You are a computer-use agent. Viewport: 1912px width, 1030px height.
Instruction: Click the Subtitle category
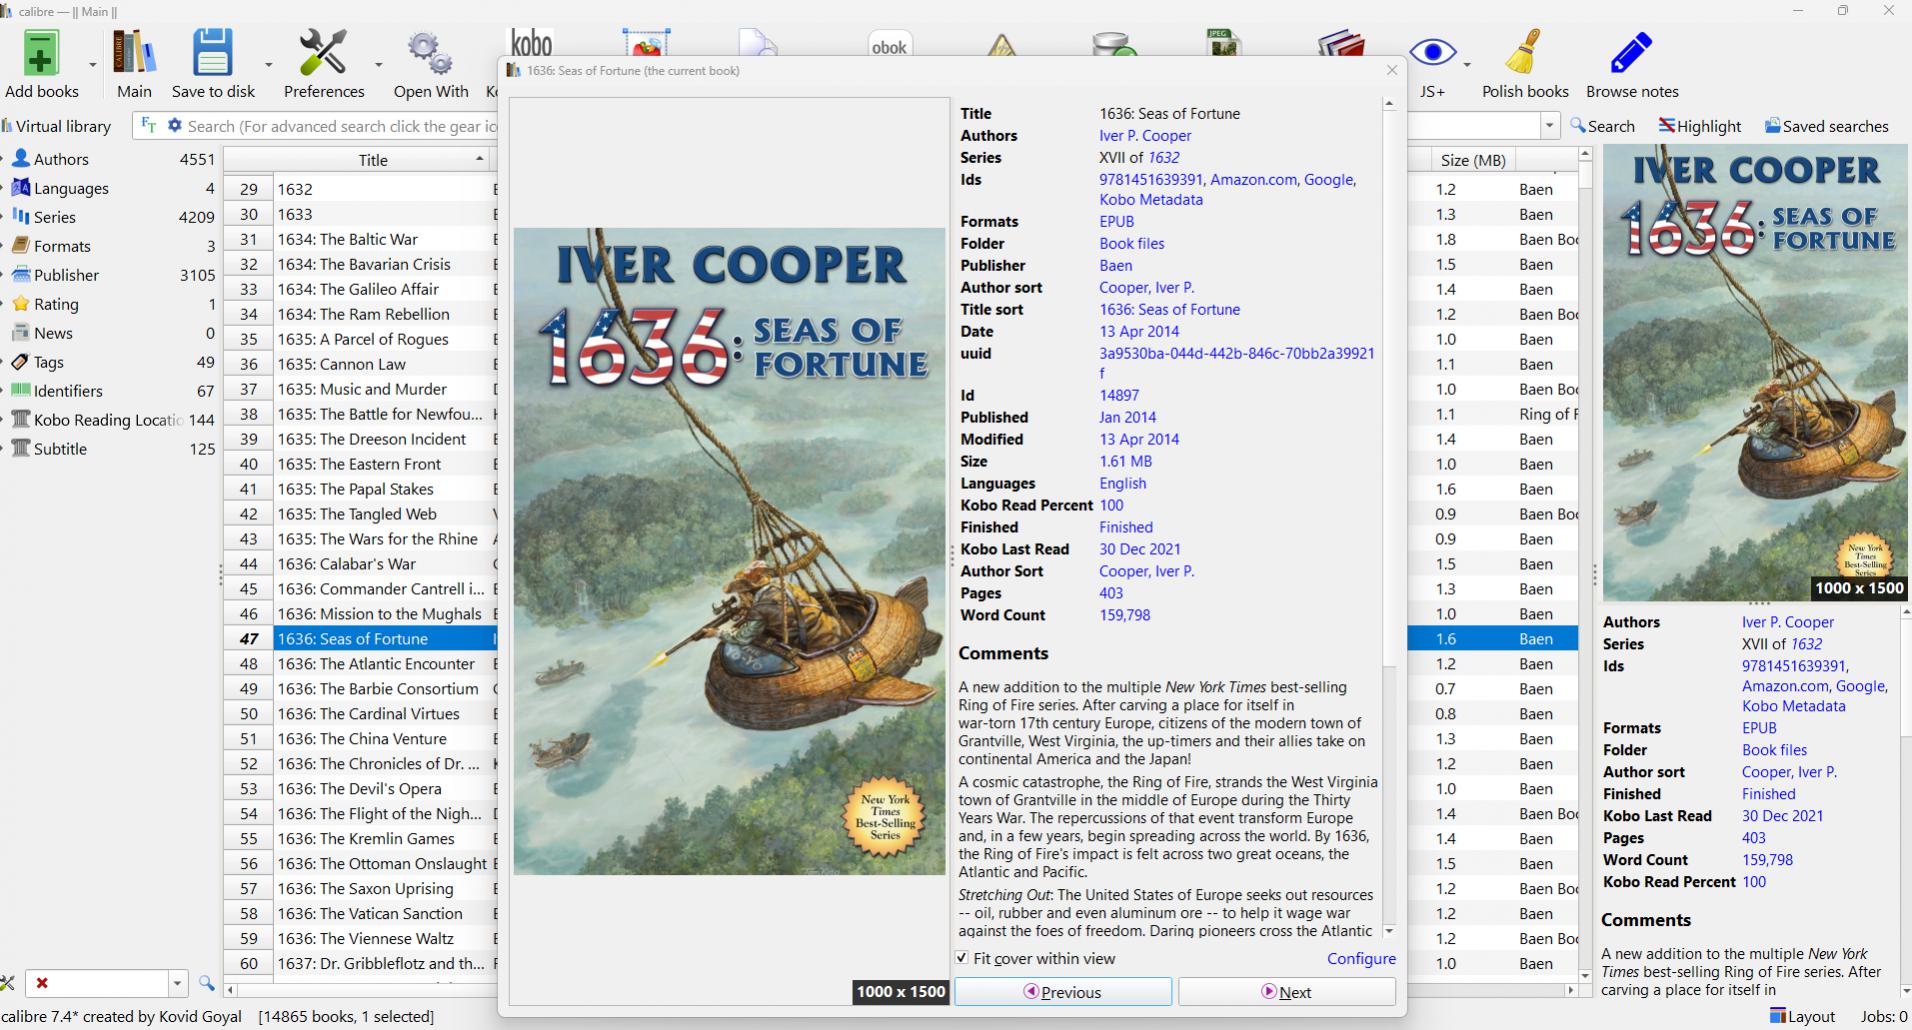pyautogui.click(x=60, y=449)
